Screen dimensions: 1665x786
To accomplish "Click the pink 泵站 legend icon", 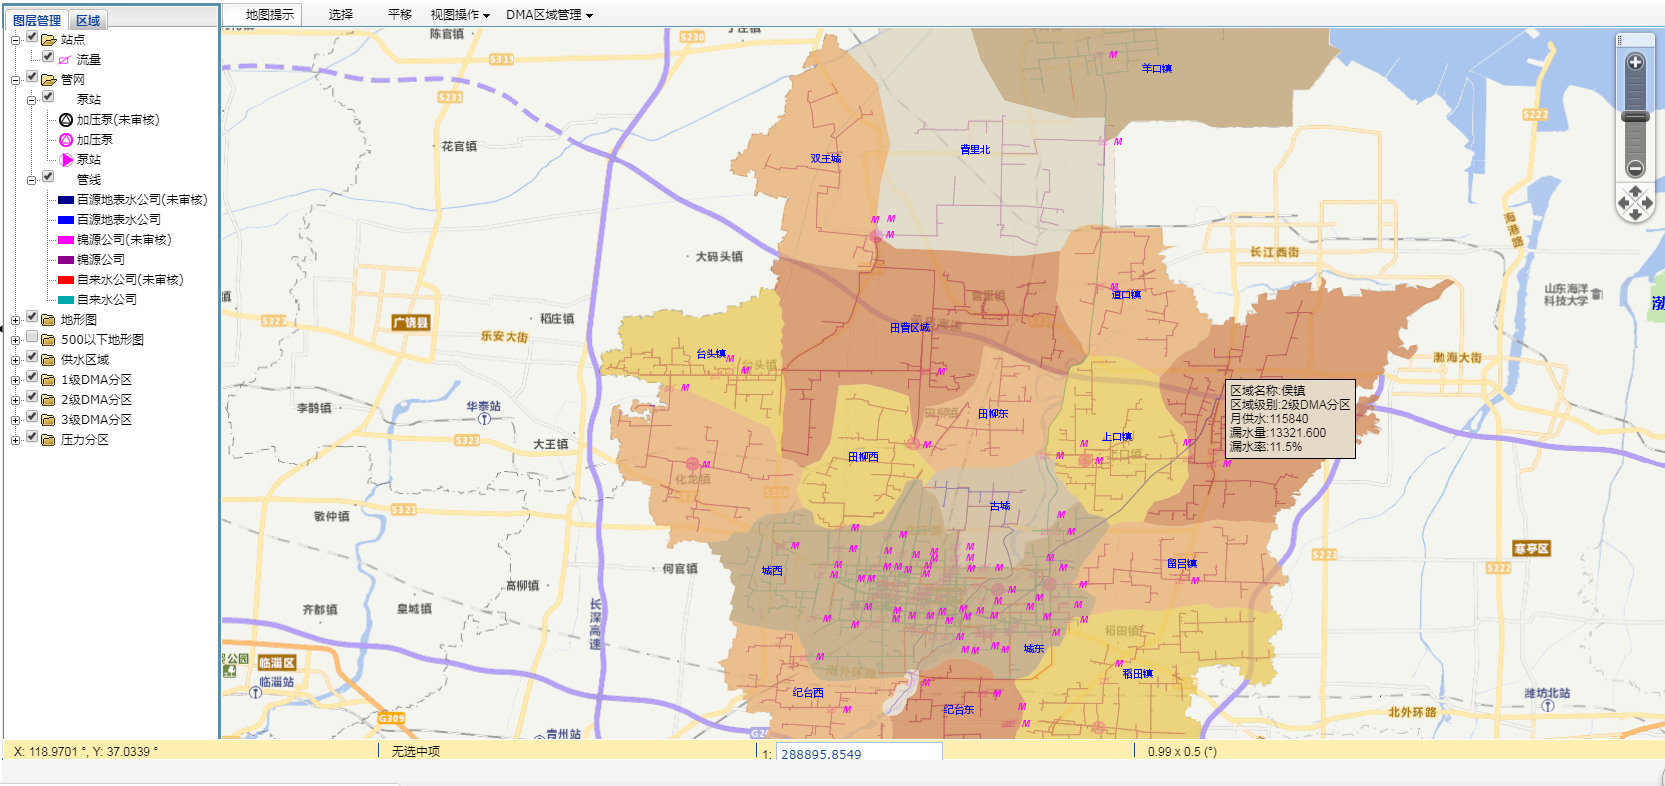I will 66,160.
